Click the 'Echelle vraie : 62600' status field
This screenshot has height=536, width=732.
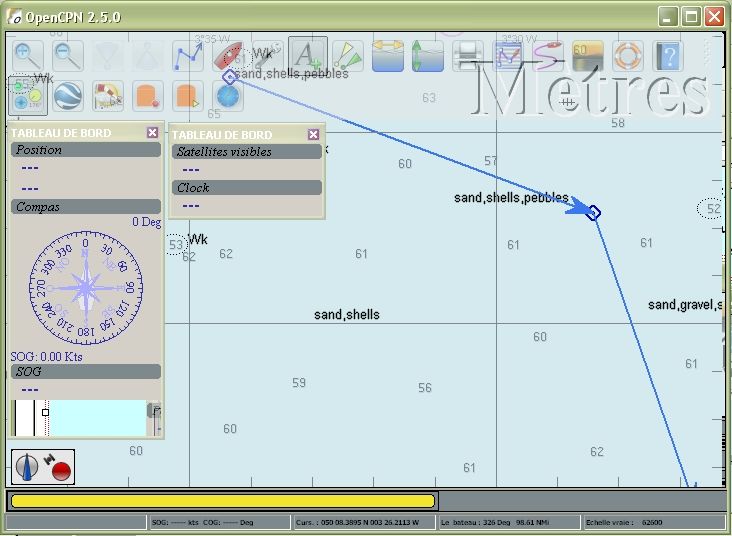(x=653, y=522)
